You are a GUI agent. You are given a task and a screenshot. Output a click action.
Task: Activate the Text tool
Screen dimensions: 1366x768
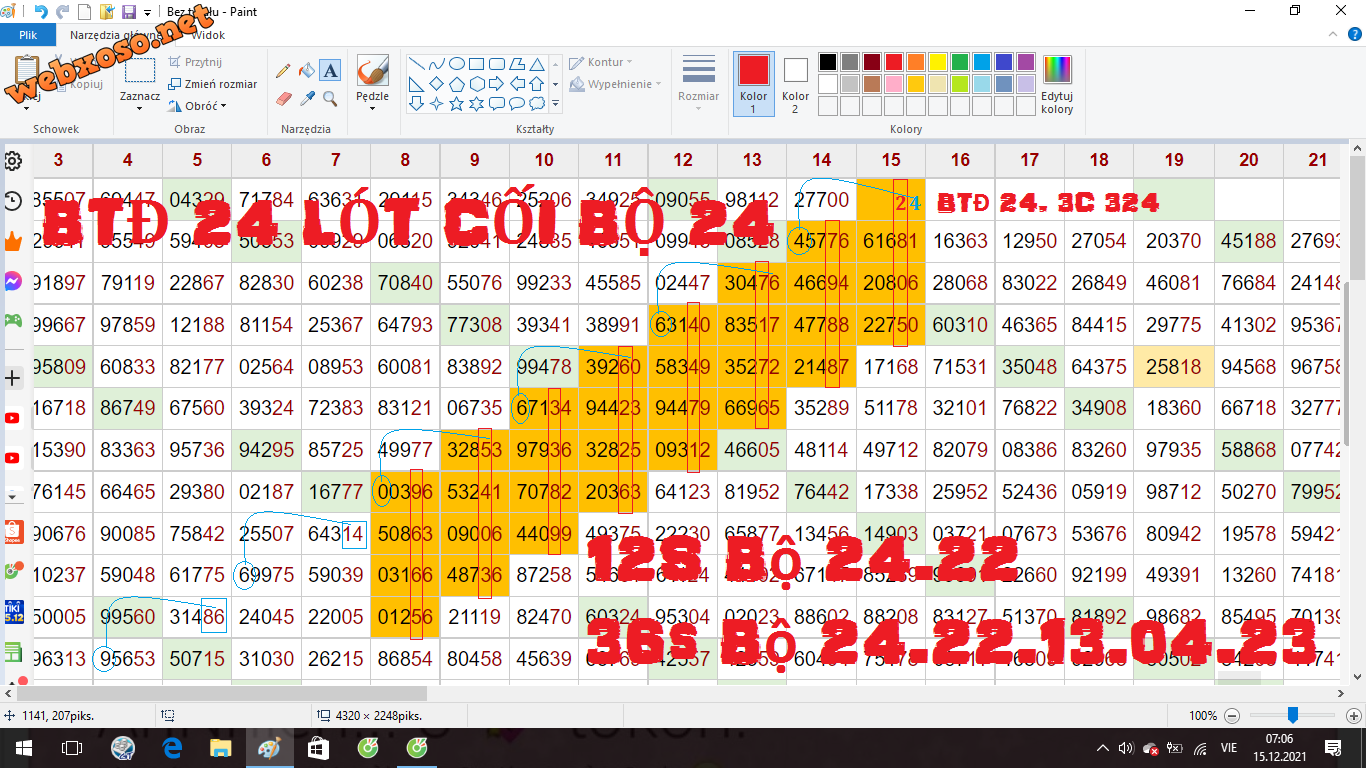tap(330, 71)
